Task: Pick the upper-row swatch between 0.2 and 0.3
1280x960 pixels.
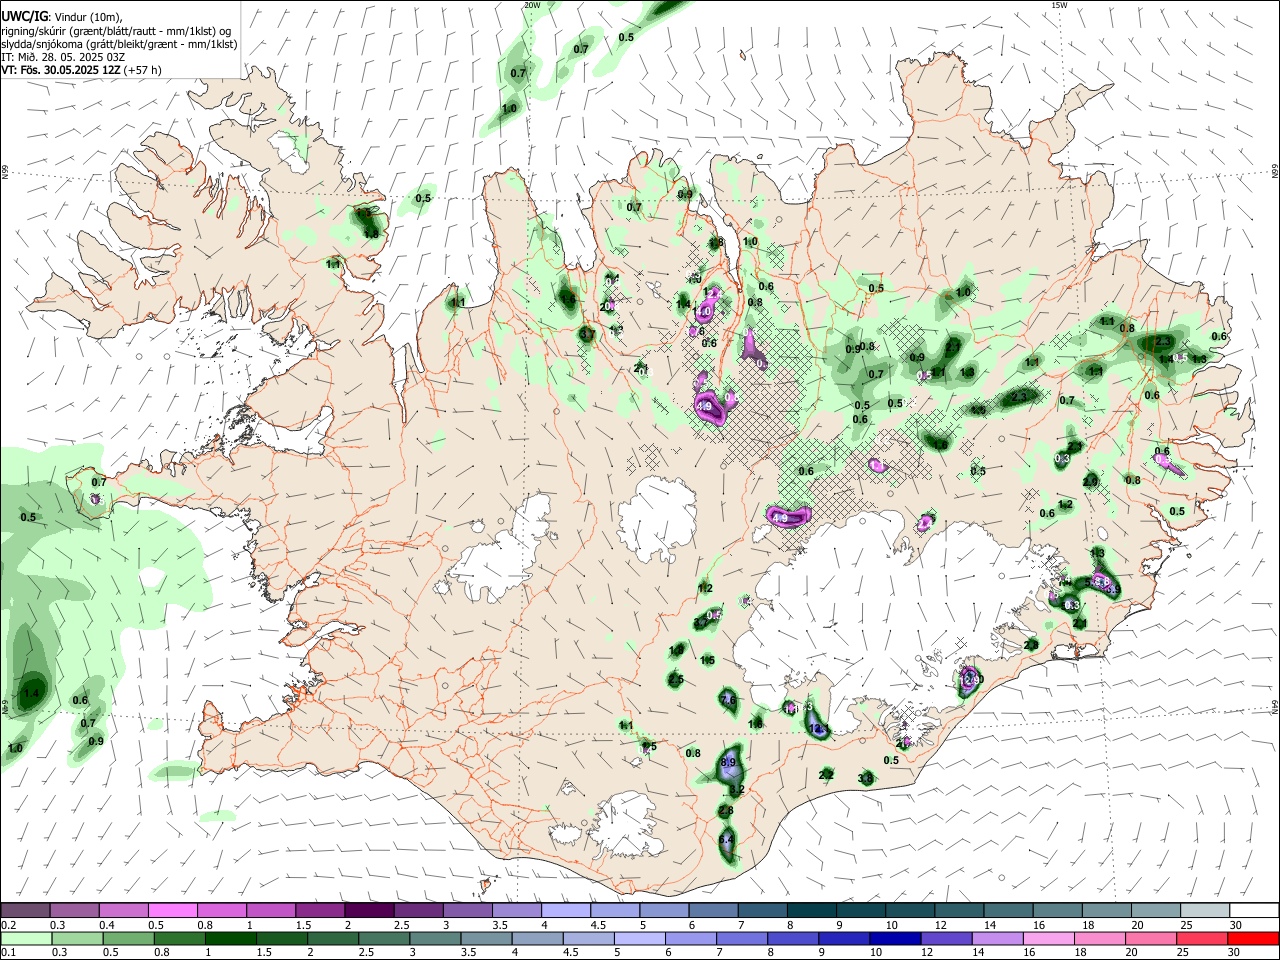Action: [25, 910]
